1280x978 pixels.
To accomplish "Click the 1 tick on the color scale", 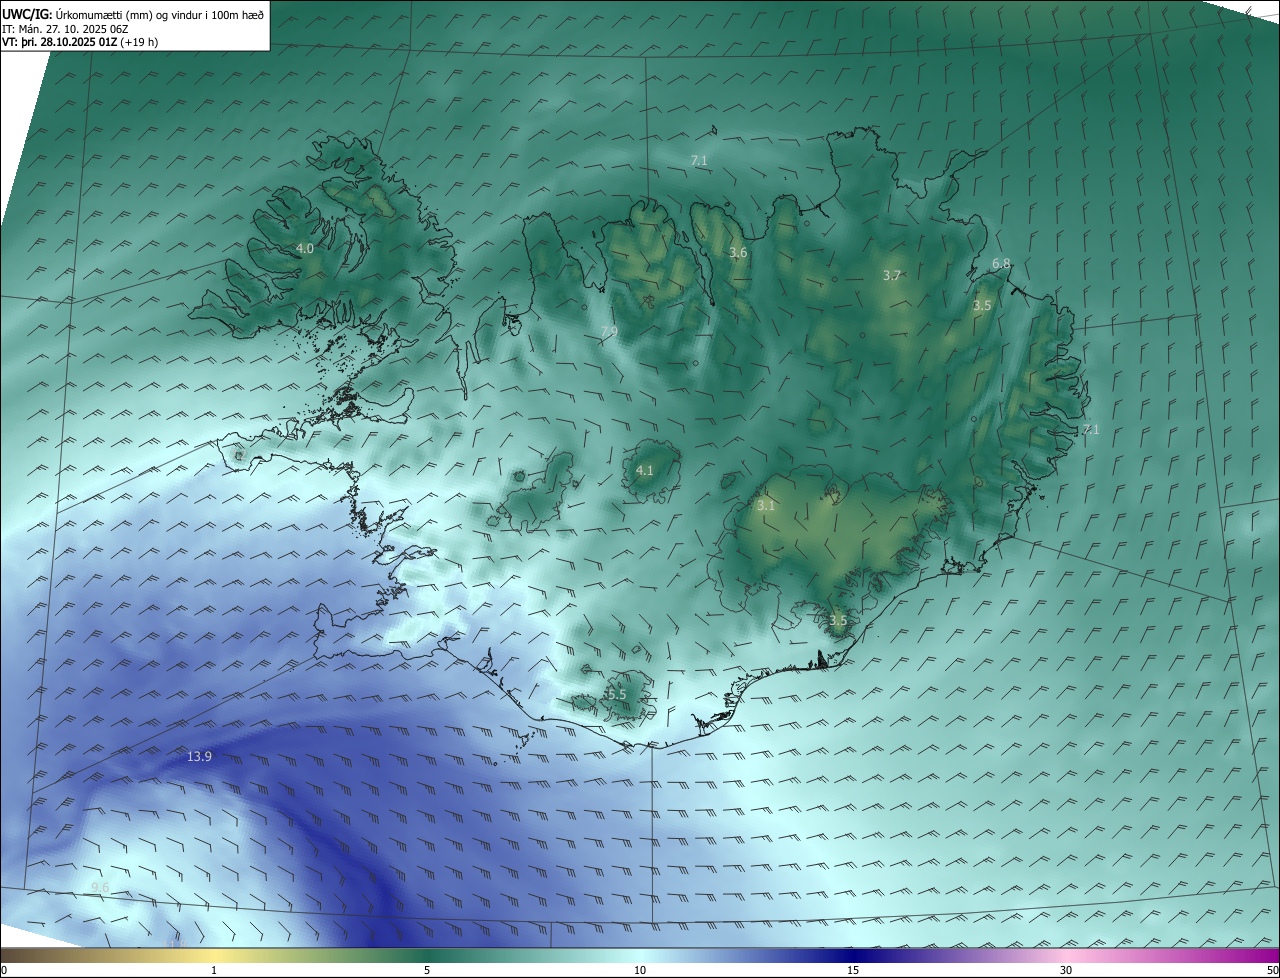I will click(x=214, y=970).
